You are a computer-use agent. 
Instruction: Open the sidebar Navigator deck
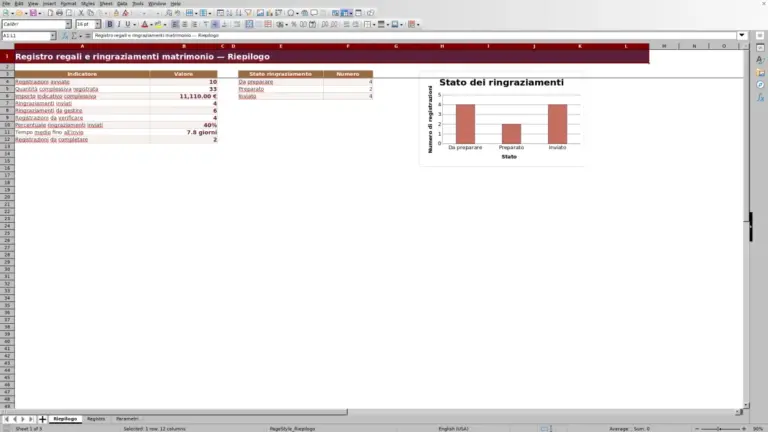click(x=760, y=85)
